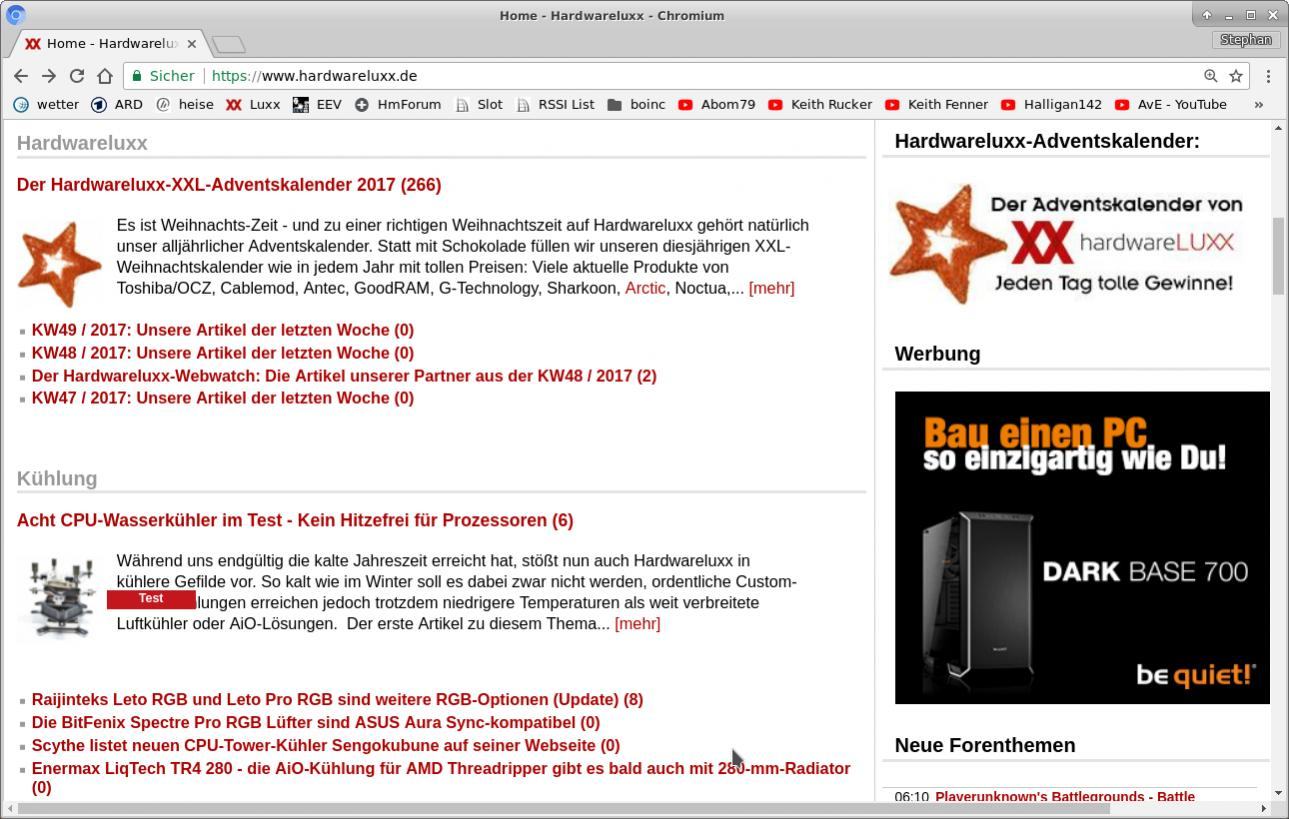1289x819 pixels.
Task: Click [mehr] after the Adventskalender teaser
Action: coord(771,288)
